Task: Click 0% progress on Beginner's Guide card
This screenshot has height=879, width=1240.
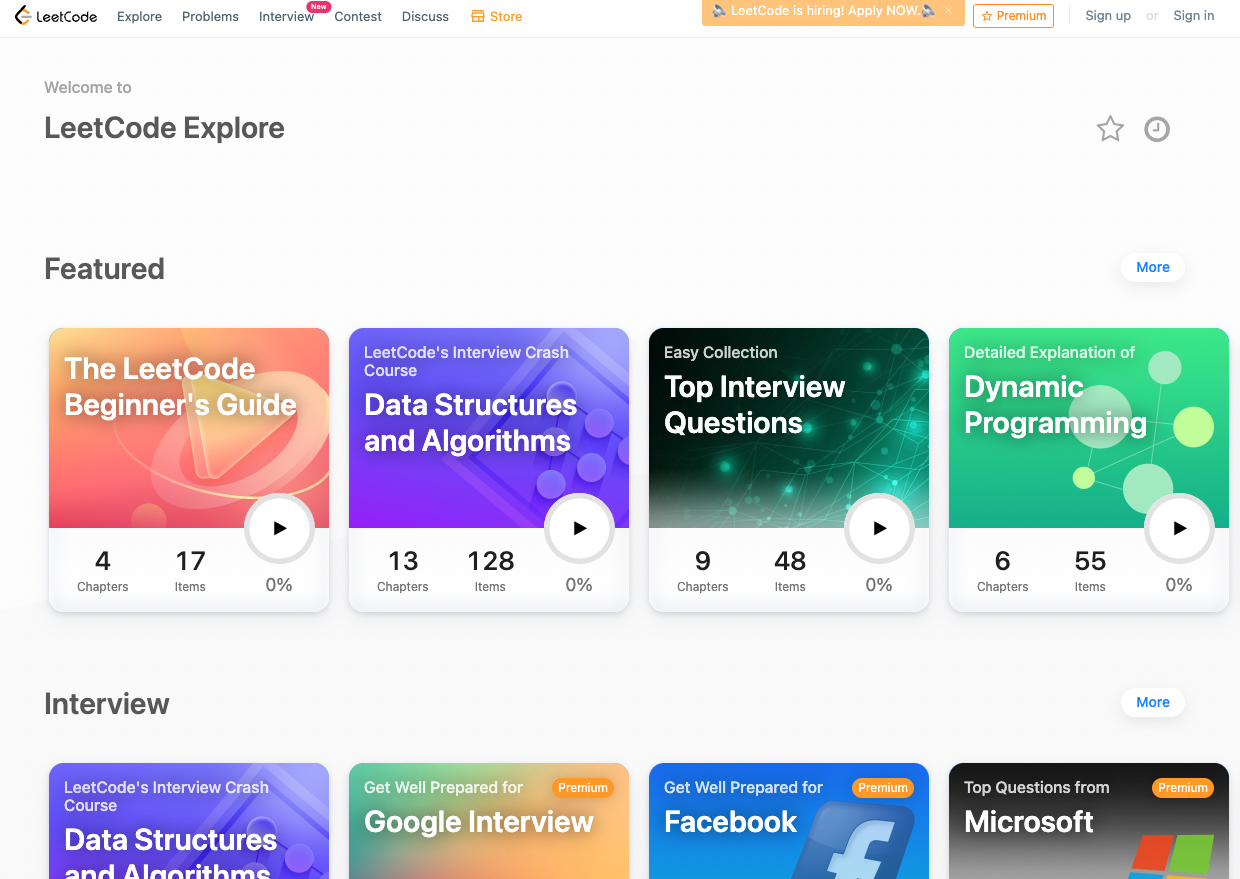Action: pos(279,585)
